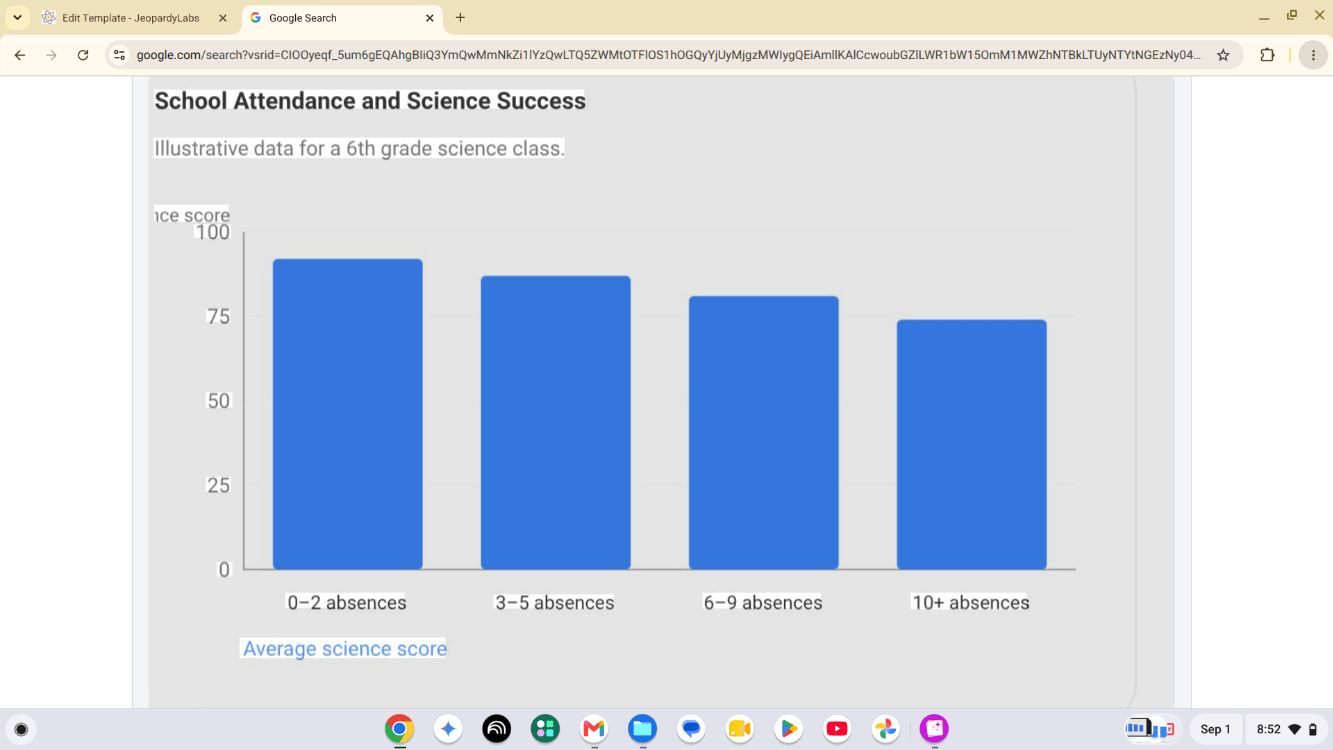
Task: Reload the current page
Action: pos(83,55)
